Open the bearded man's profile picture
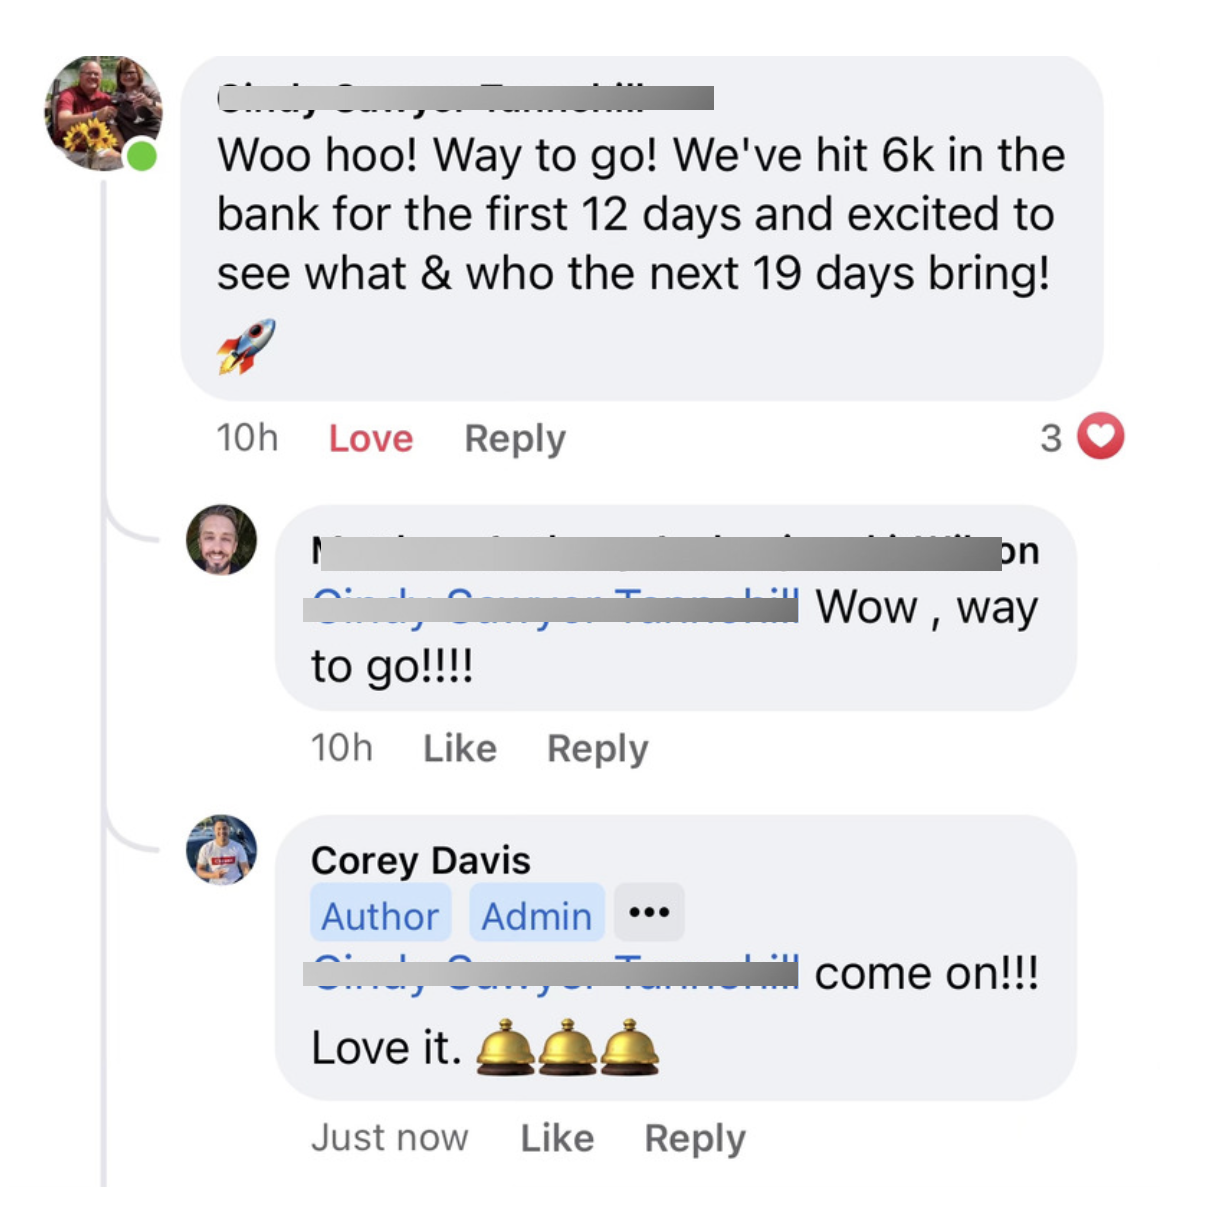This screenshot has height=1222, width=1216. coord(222,540)
